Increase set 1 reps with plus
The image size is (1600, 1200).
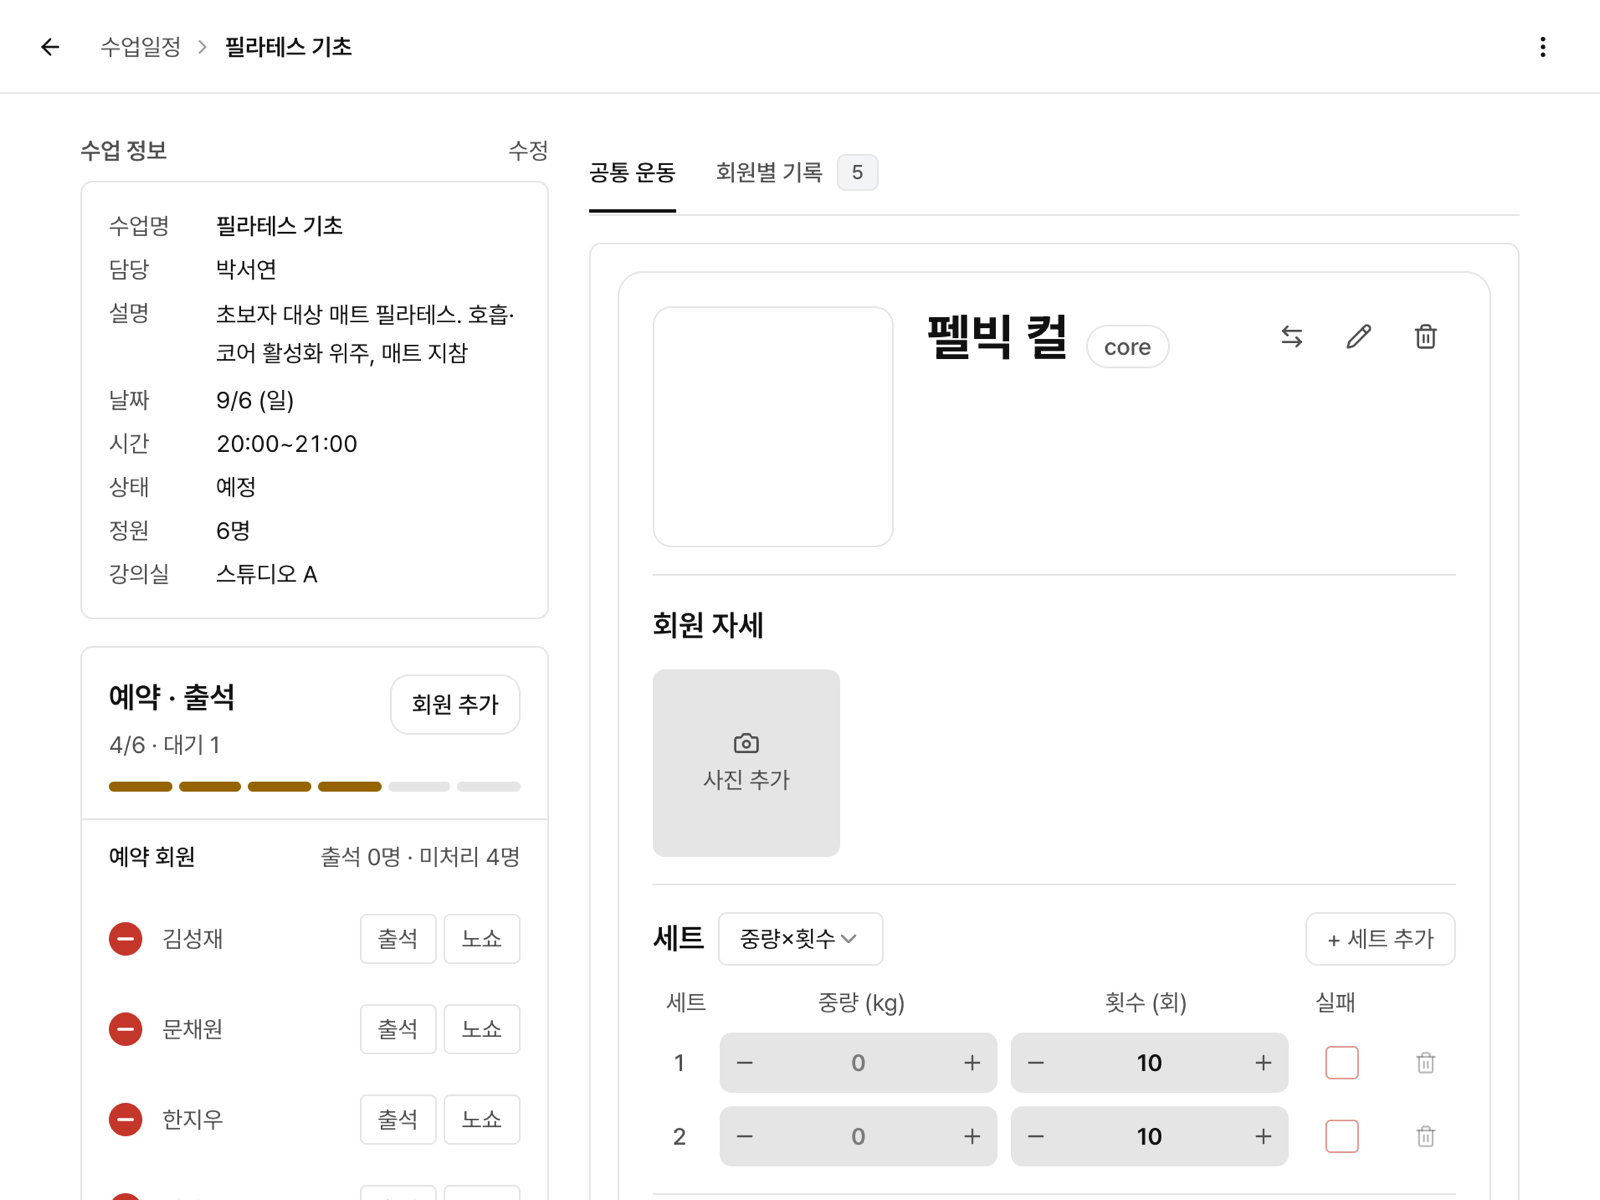coord(1263,1063)
